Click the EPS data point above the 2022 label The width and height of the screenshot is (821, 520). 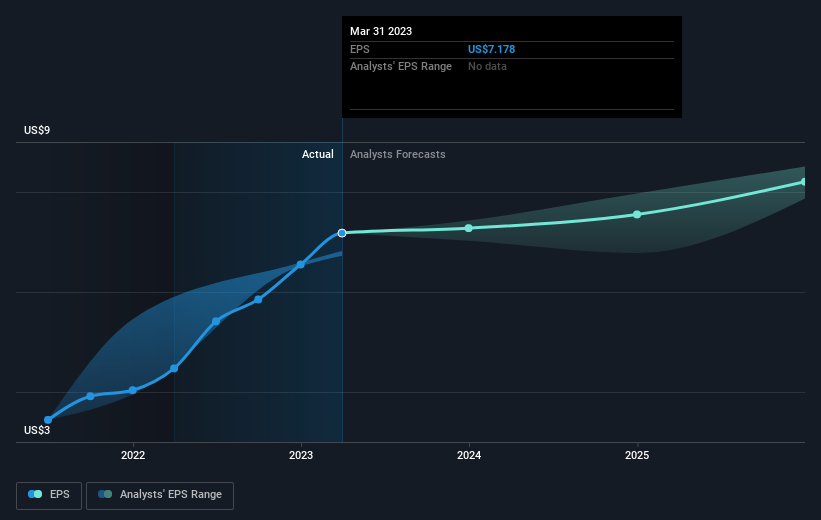[133, 390]
